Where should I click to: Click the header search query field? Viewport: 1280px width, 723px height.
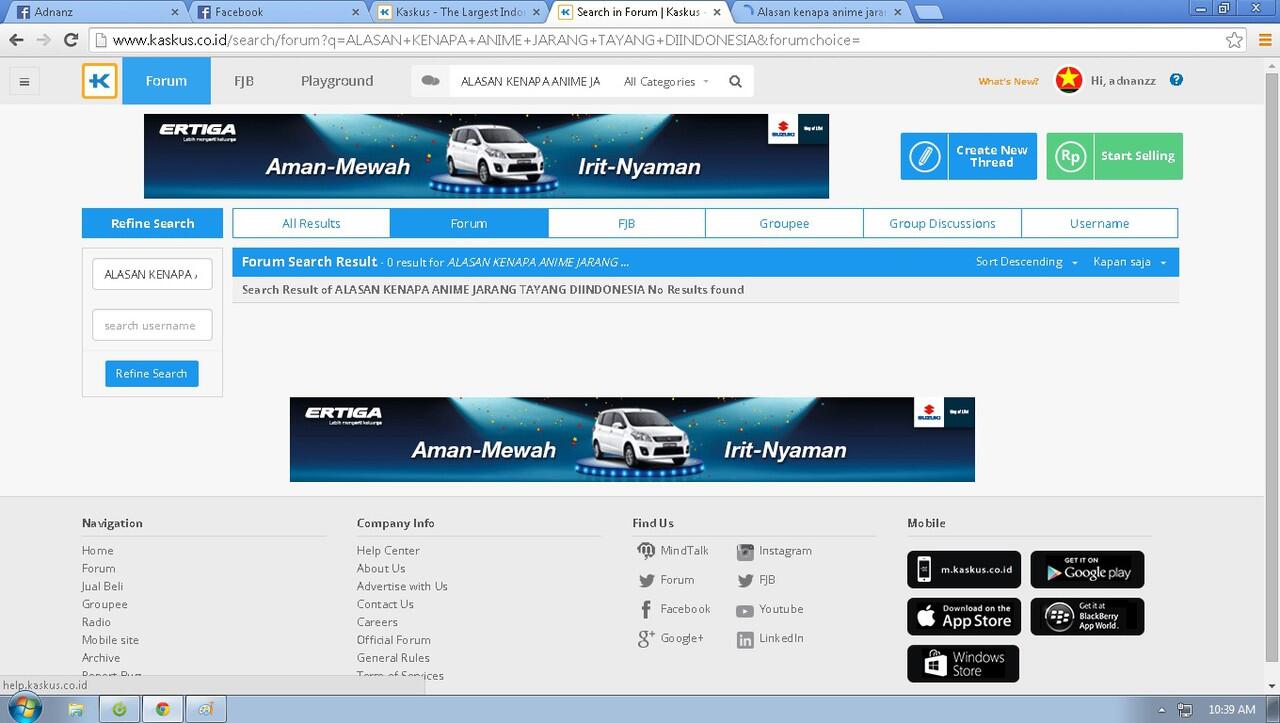531,82
